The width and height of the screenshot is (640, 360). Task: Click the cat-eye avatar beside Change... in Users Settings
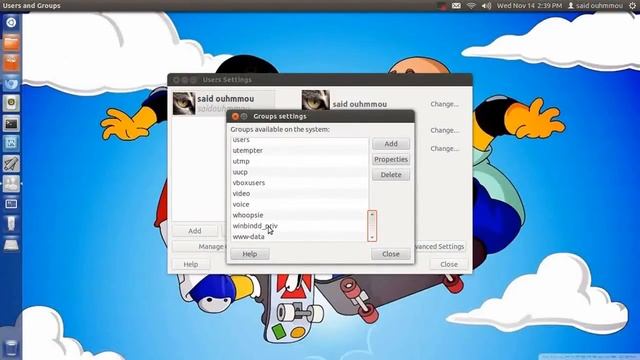316,100
